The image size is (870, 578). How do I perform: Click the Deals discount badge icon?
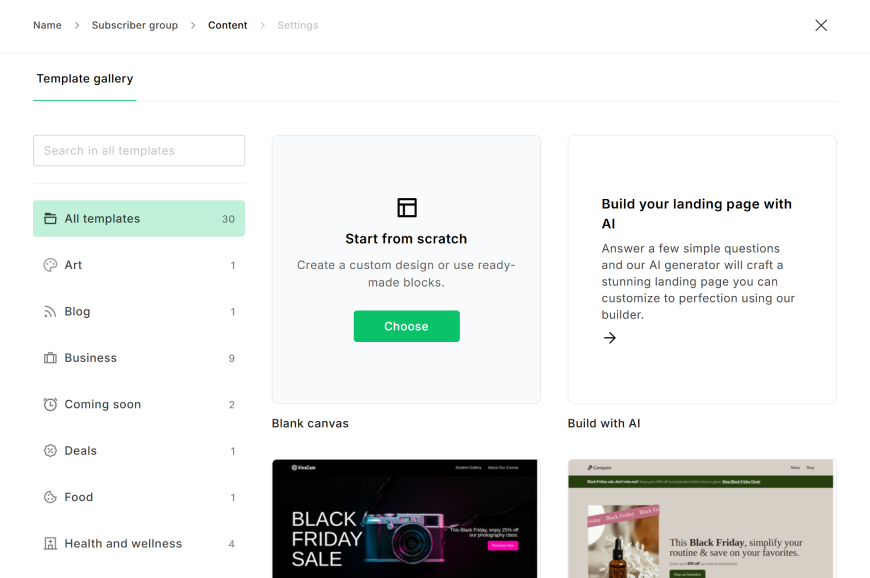(50, 450)
